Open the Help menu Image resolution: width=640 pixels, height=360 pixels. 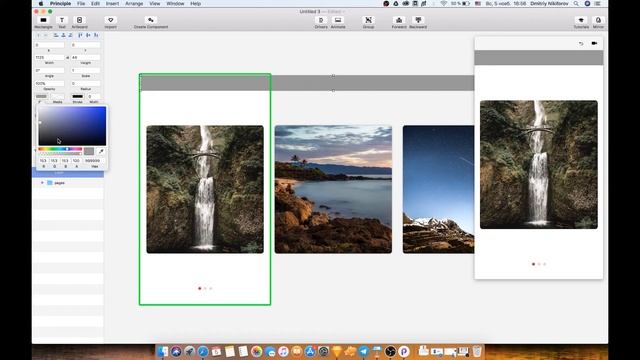click(x=196, y=4)
